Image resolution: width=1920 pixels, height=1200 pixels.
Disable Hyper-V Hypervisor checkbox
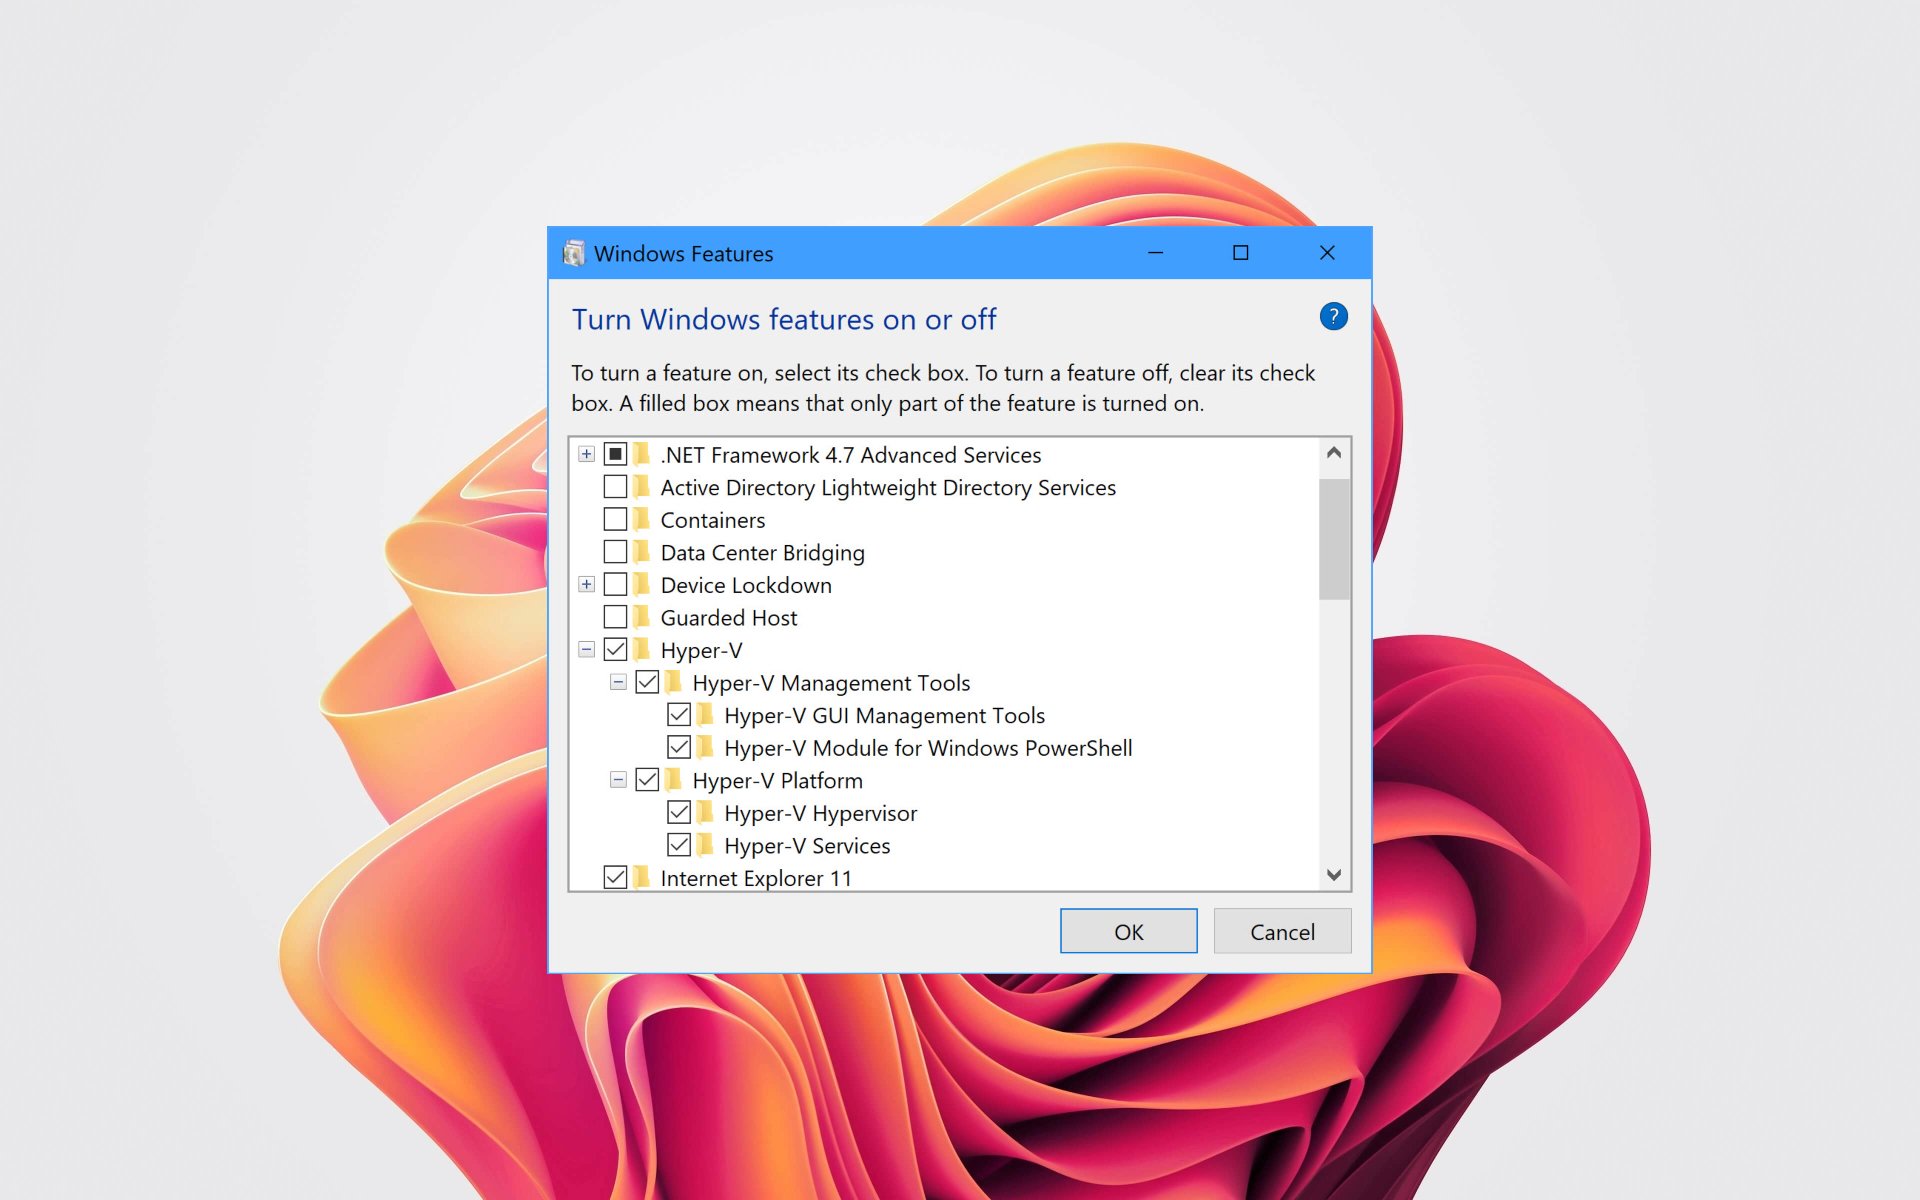click(x=680, y=812)
